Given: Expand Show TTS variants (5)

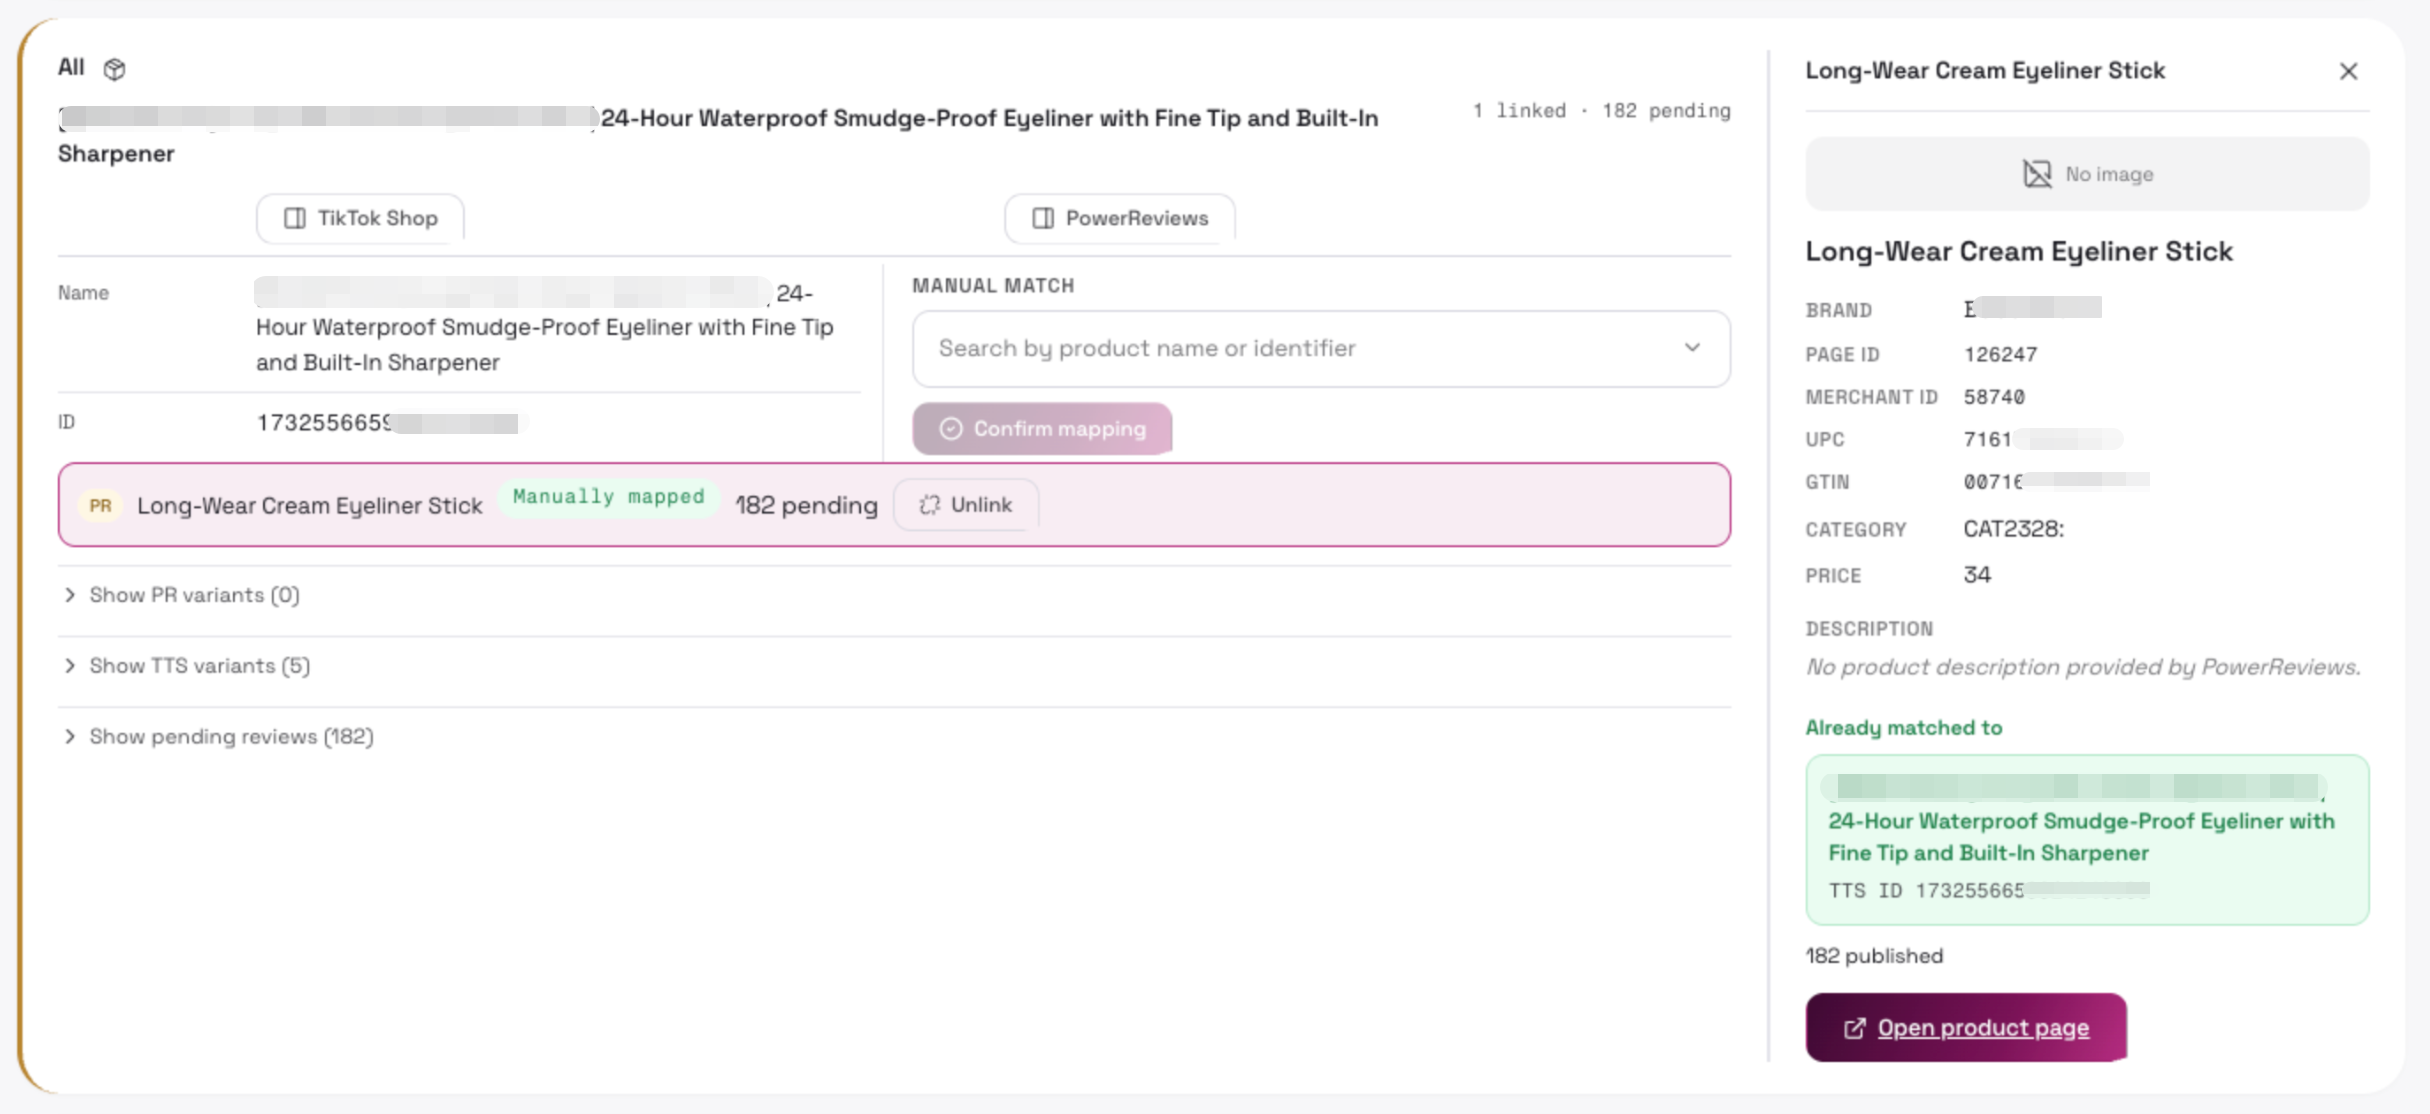Looking at the screenshot, I should coord(186,666).
